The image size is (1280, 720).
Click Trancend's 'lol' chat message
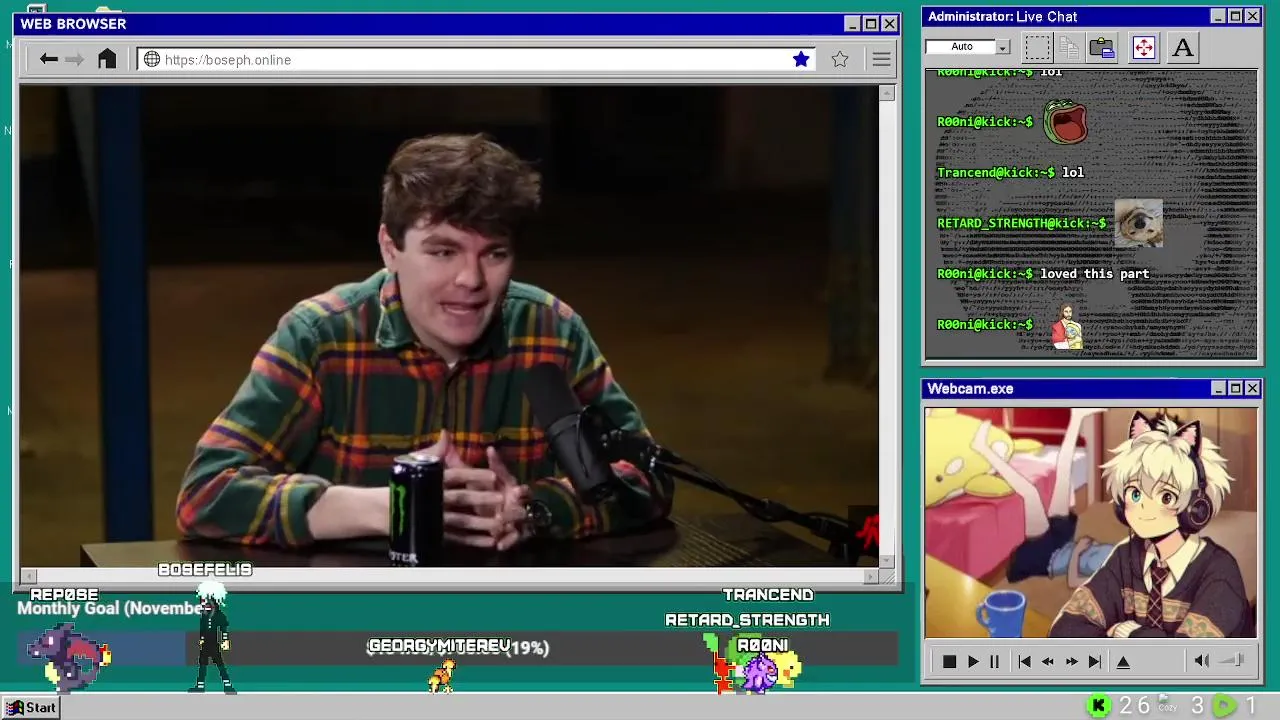[x=1073, y=172]
